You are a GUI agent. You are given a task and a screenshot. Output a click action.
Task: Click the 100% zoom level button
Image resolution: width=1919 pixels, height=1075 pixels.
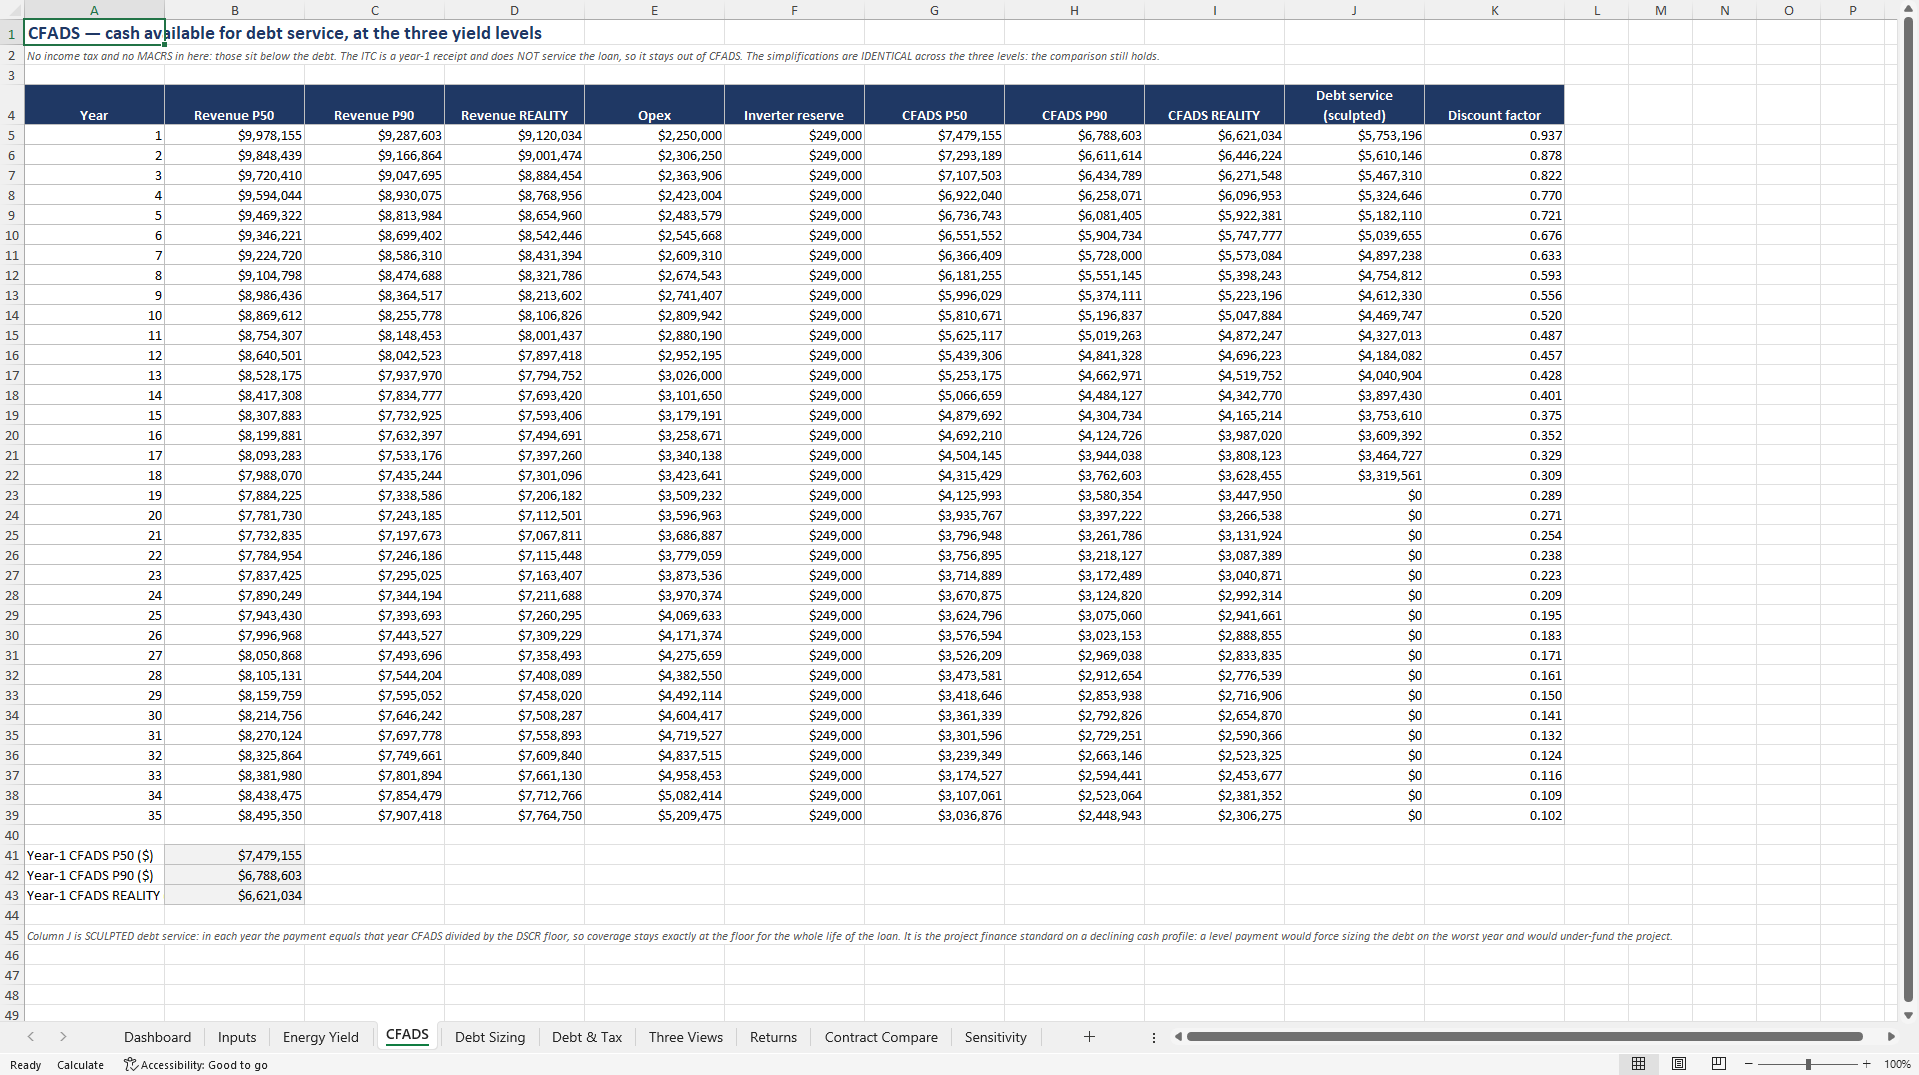pos(1897,1064)
